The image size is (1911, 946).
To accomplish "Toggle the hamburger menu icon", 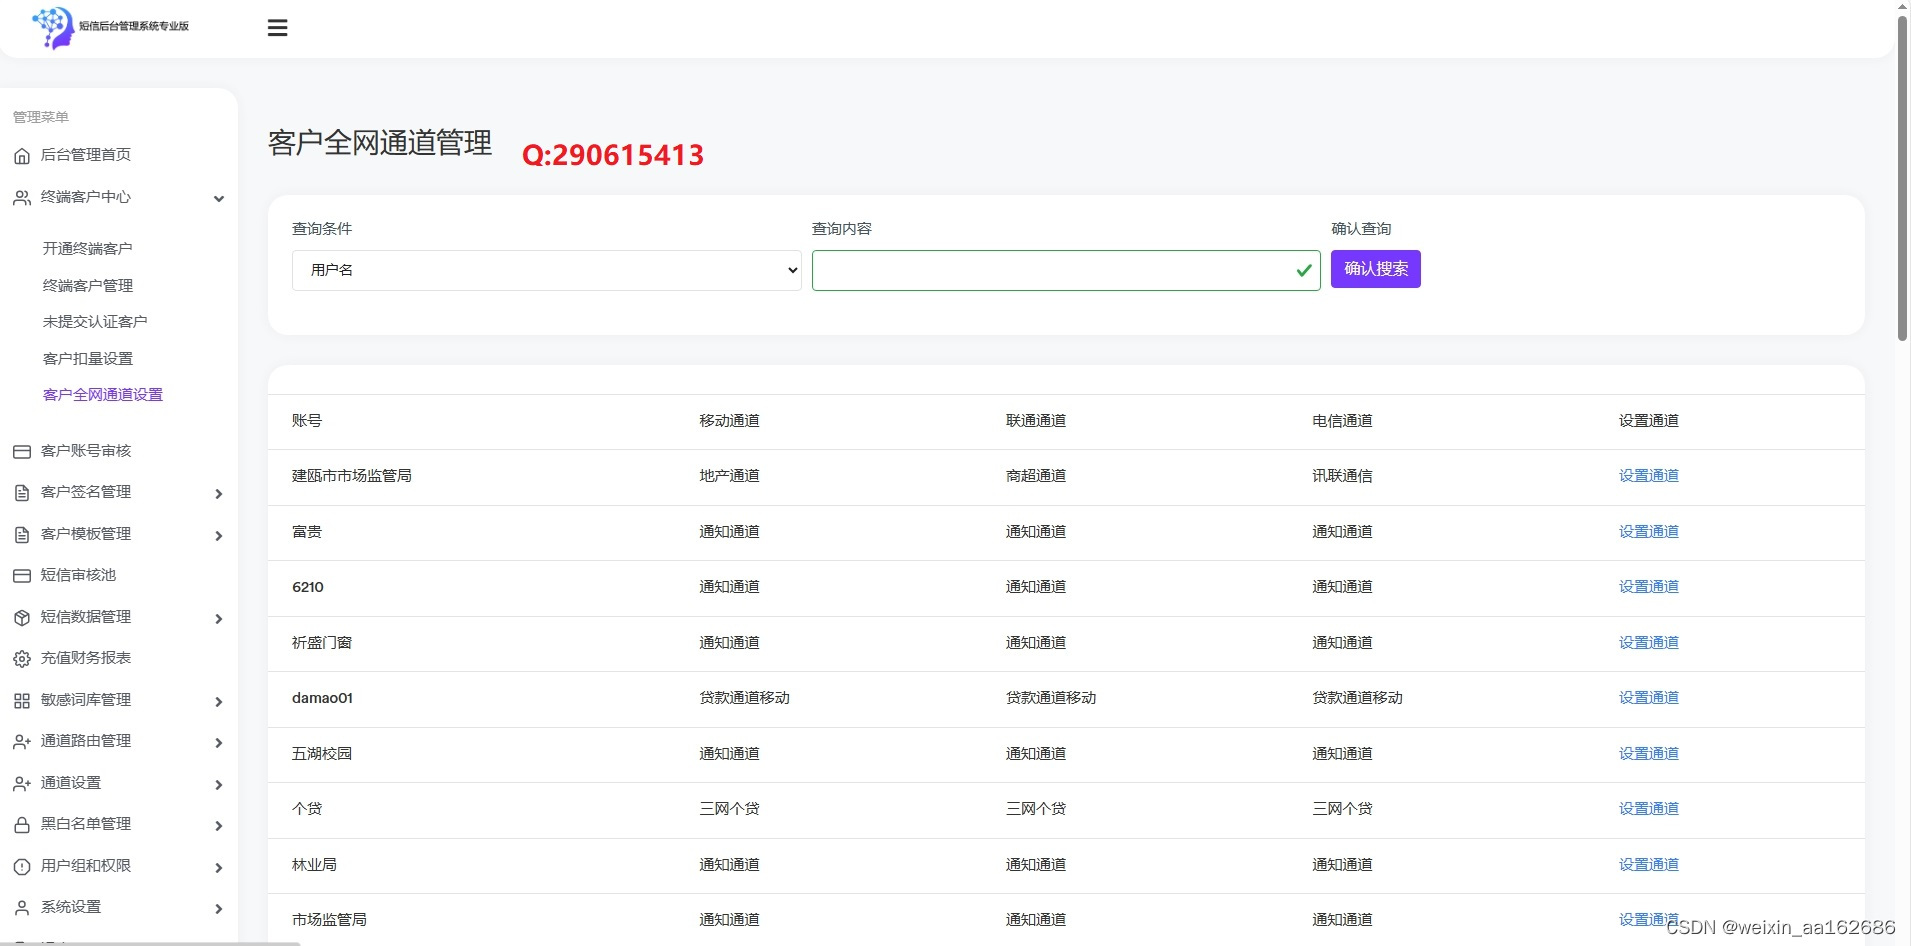I will pos(278,28).
